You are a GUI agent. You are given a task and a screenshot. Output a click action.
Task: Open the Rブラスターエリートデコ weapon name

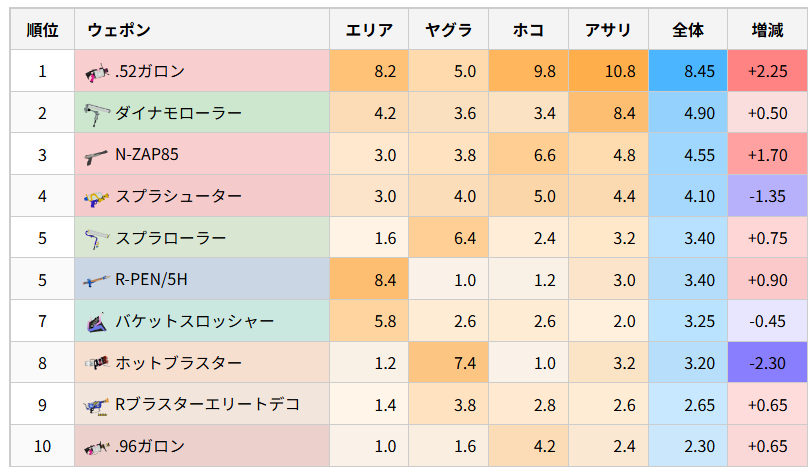[x=207, y=405]
